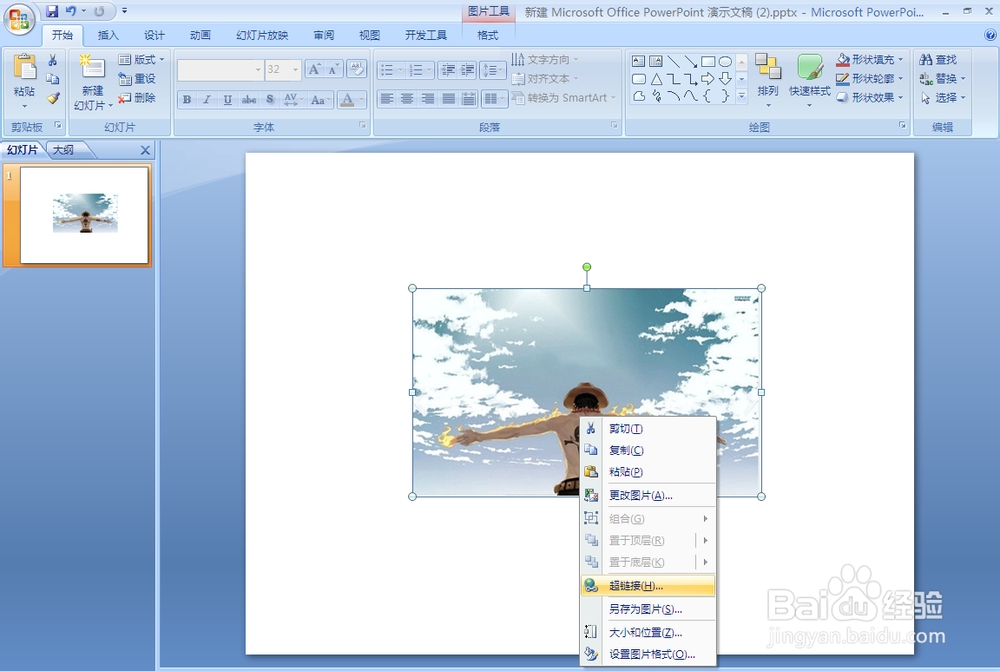Viewport: 1000px width, 671px height.
Task: Open the View (视图) ribbon tab
Action: click(x=369, y=35)
